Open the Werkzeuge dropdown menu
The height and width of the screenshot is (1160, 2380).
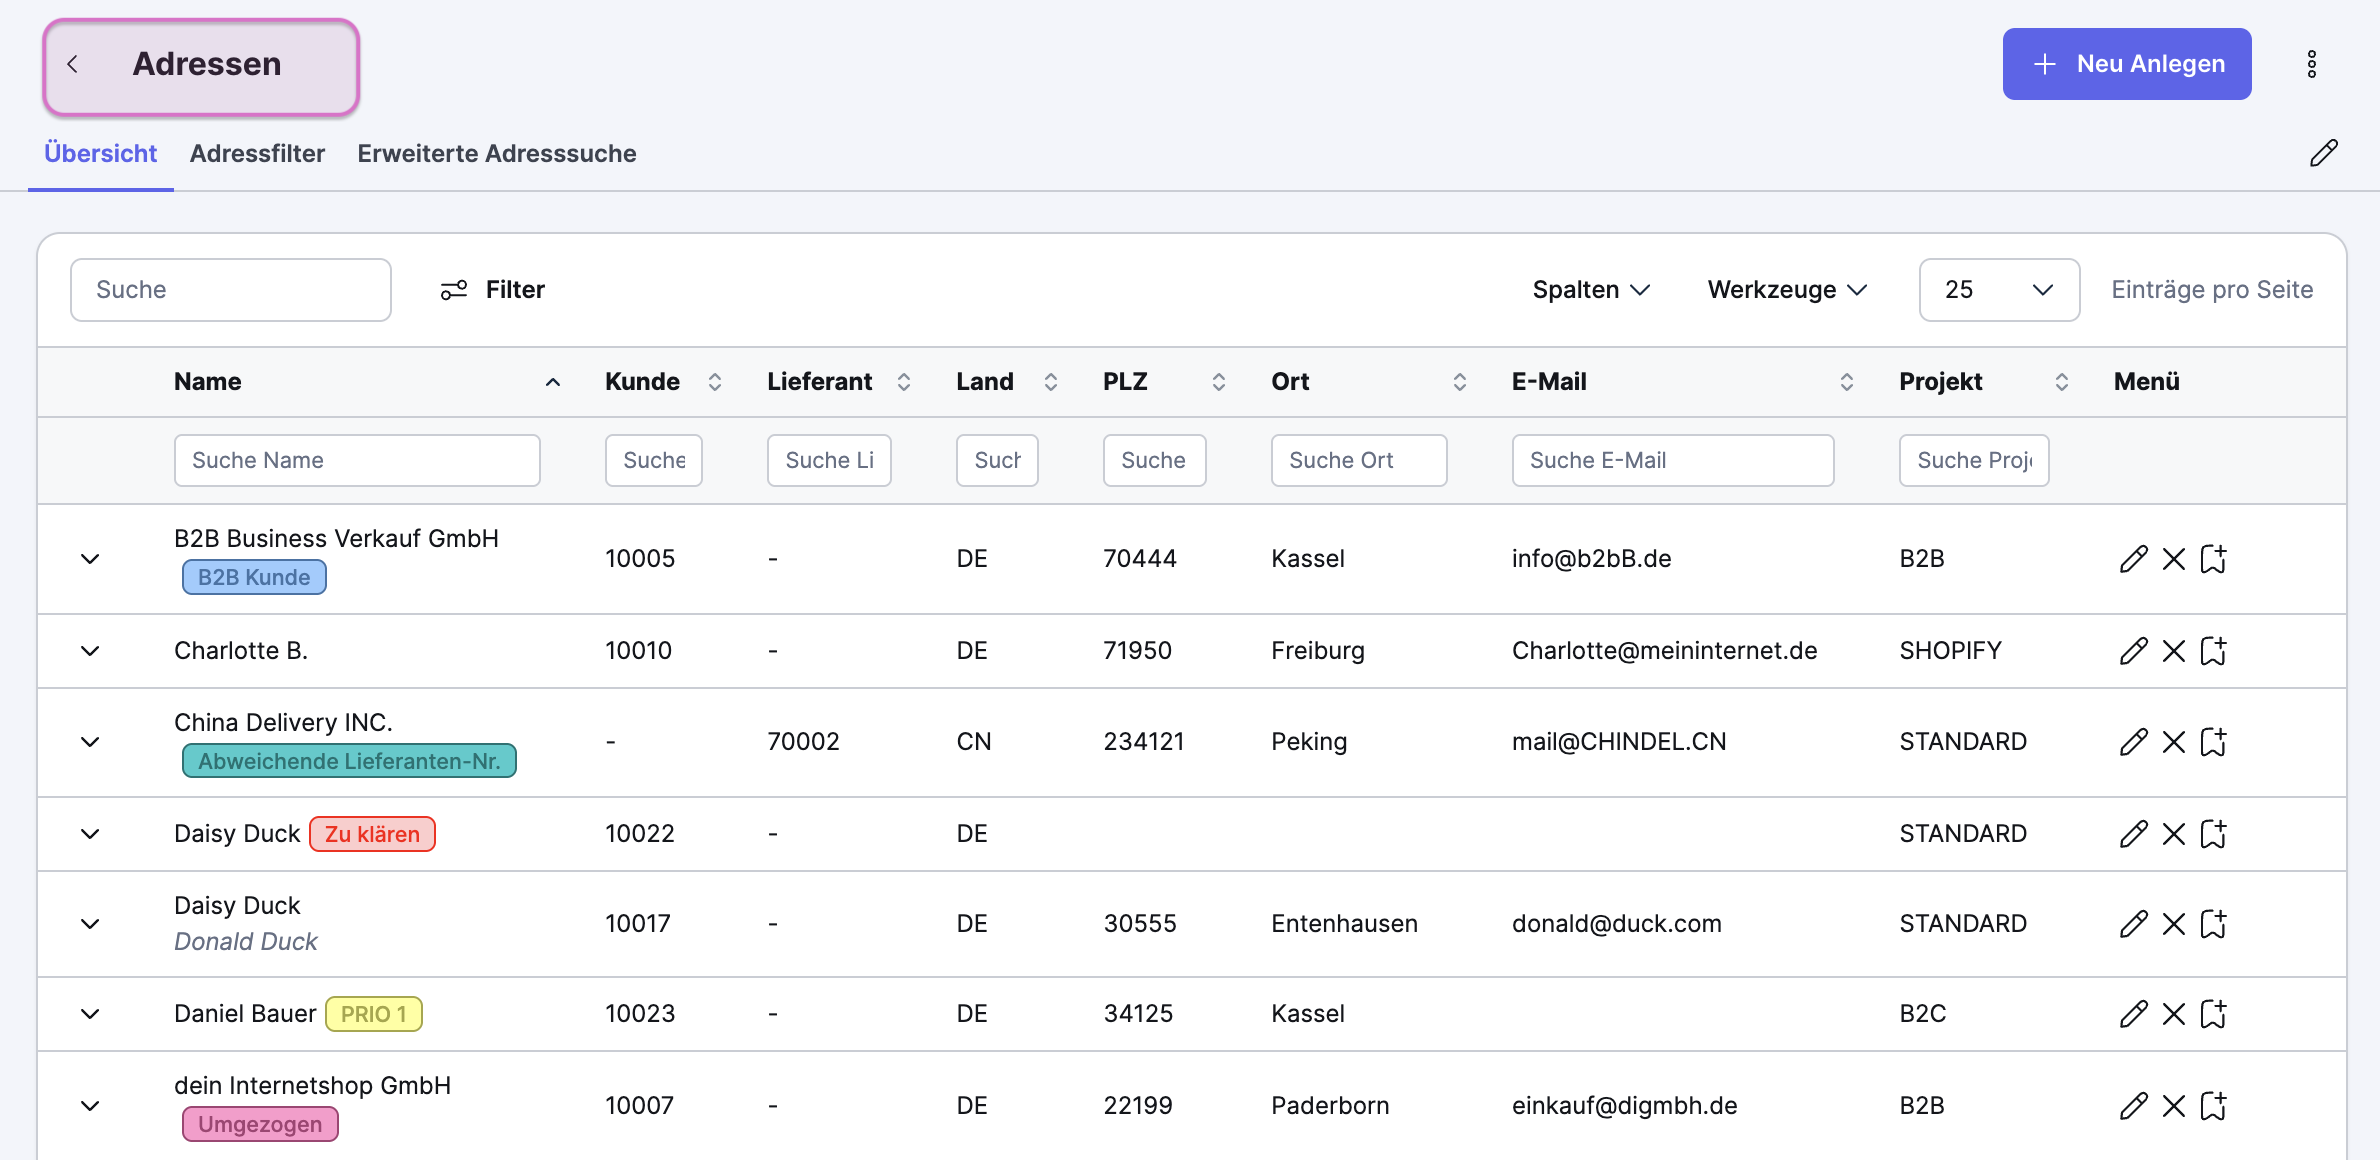coord(1786,290)
